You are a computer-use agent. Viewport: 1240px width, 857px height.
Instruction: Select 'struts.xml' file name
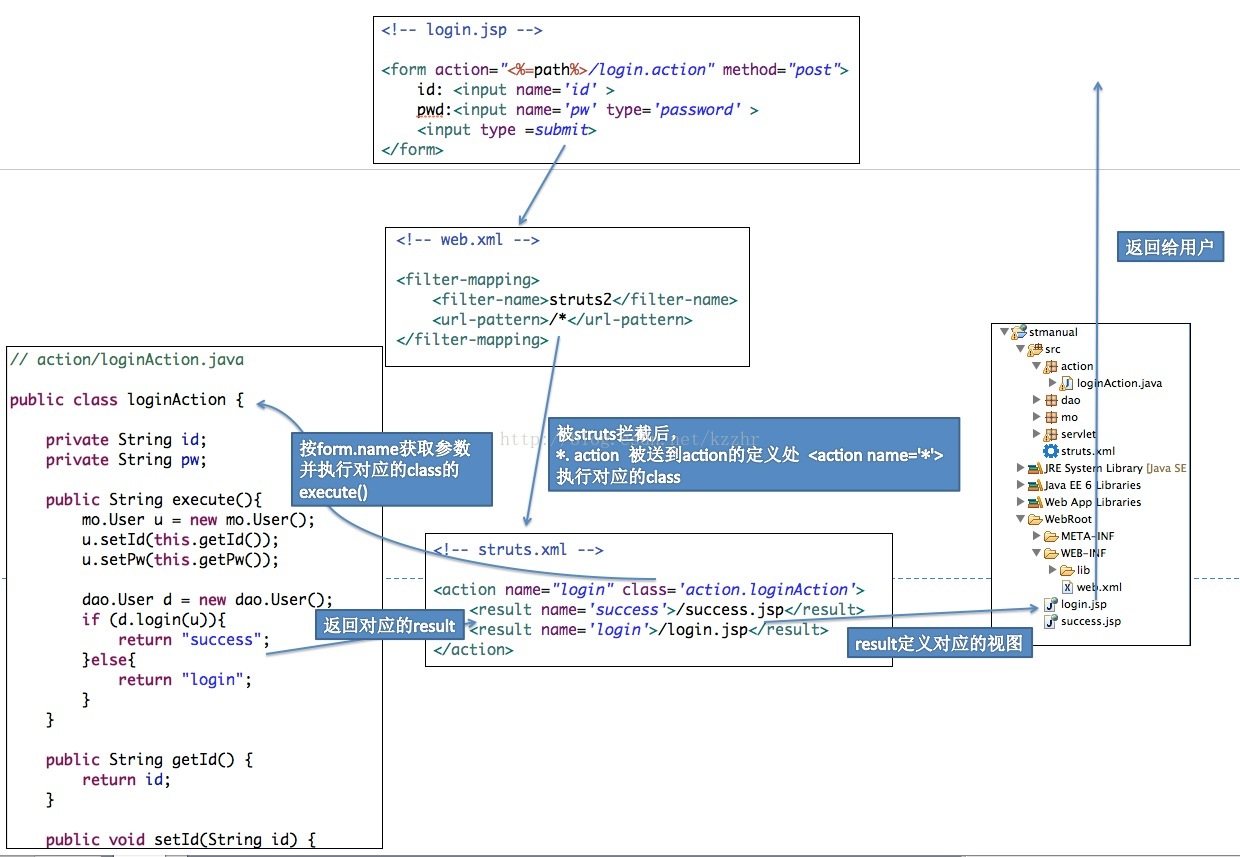pos(1088,451)
